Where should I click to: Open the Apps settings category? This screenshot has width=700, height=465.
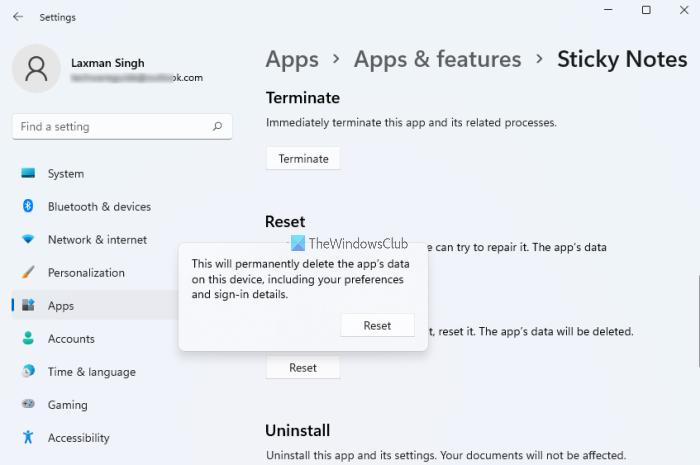[61, 306]
